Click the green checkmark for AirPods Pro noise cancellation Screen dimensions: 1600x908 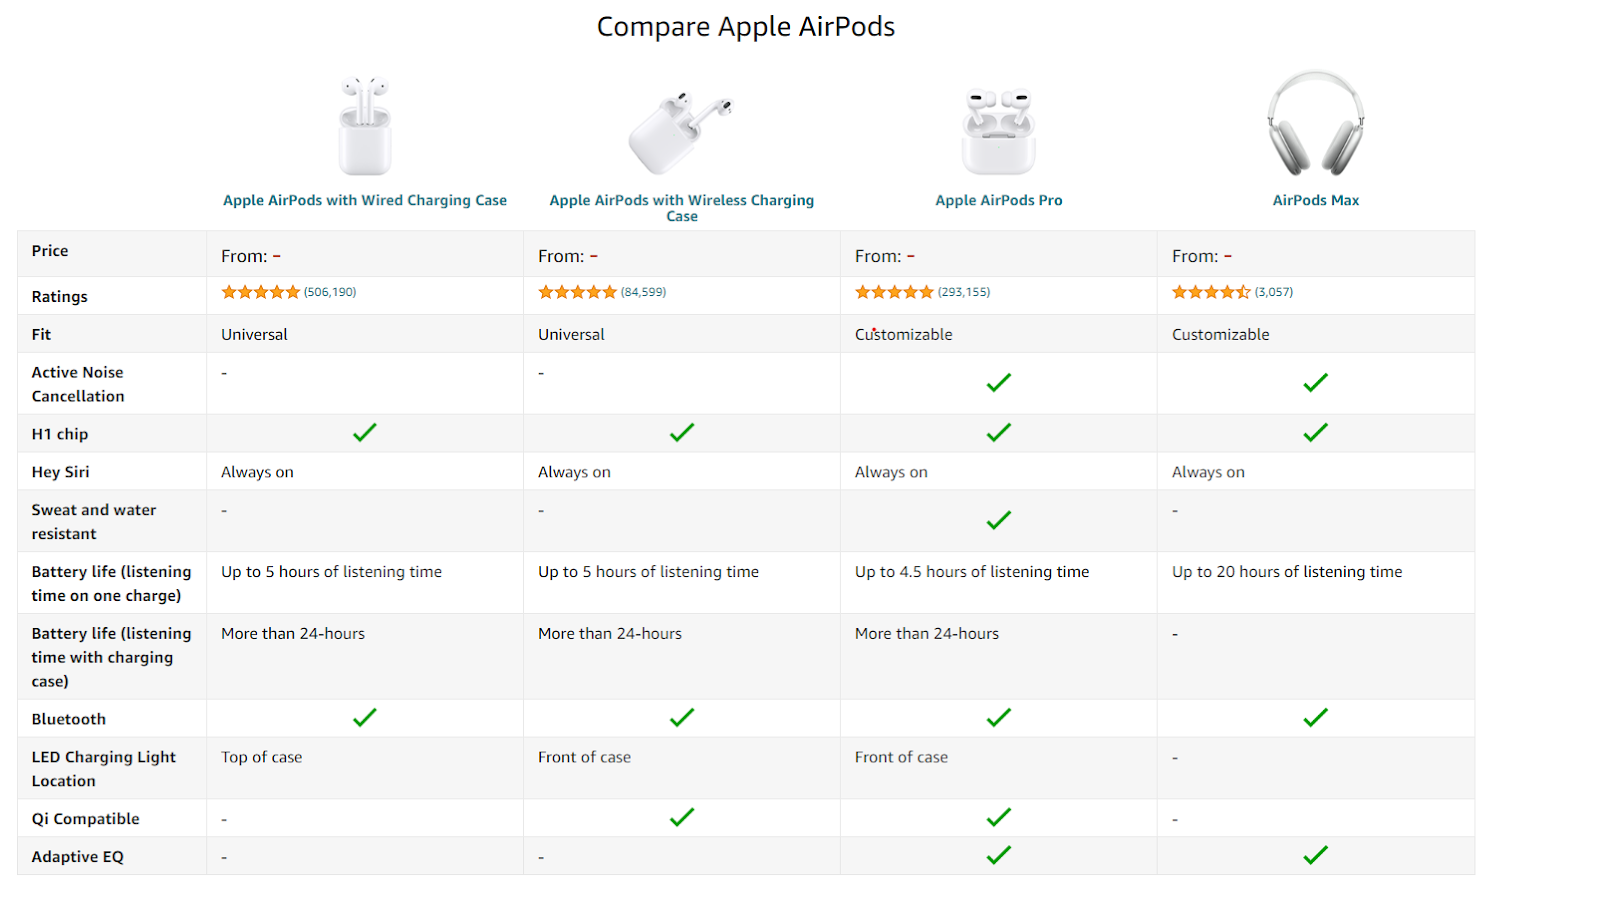(x=998, y=382)
